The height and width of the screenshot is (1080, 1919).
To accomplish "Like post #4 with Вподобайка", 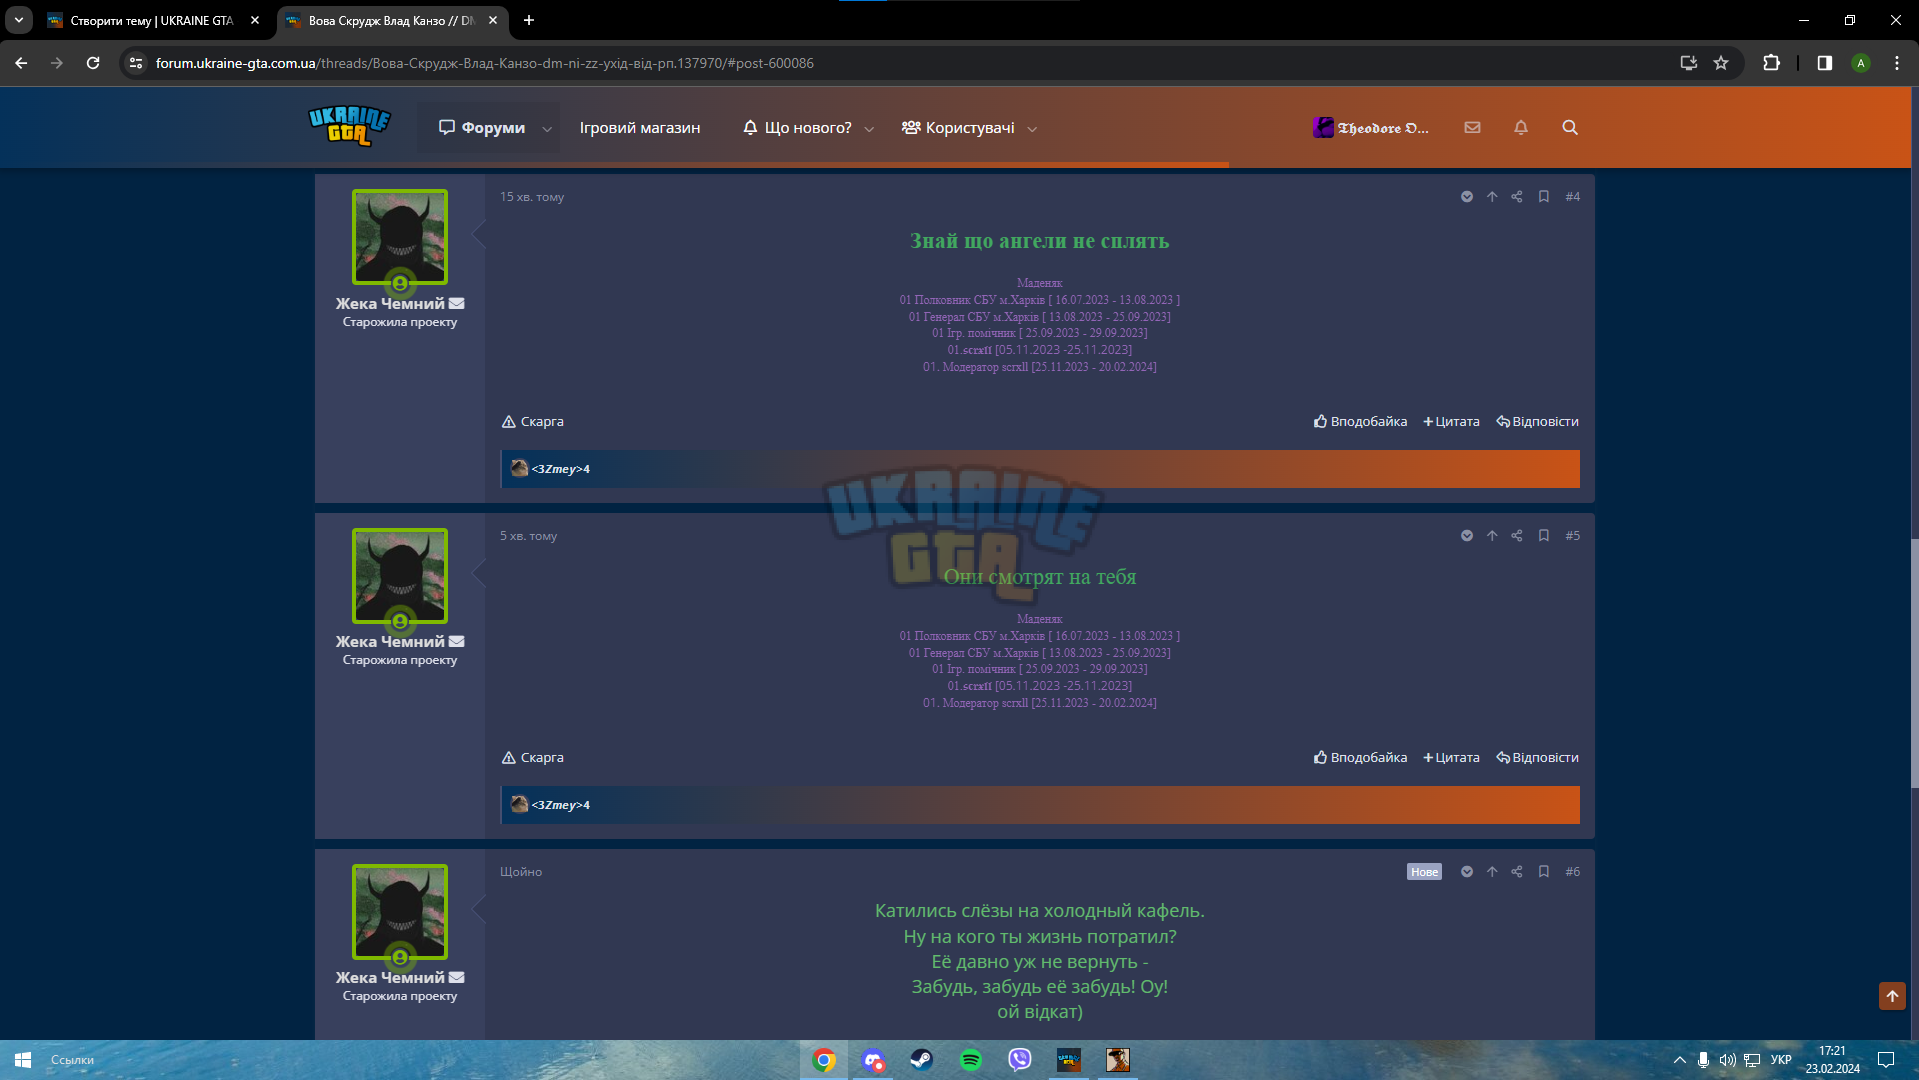I will (1360, 422).
